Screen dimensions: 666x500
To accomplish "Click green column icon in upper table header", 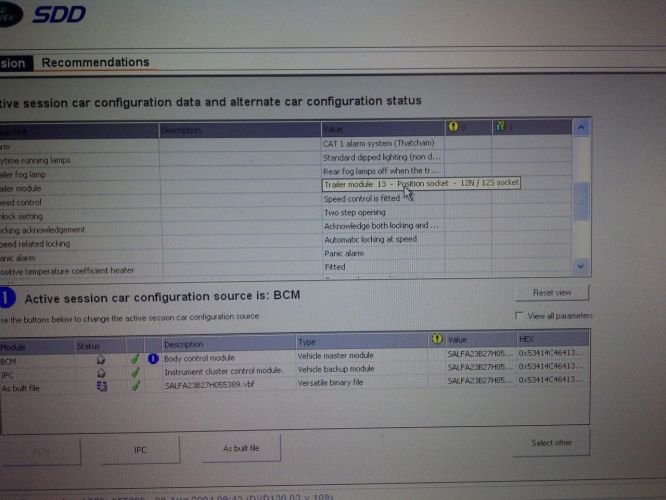I will tap(501, 126).
